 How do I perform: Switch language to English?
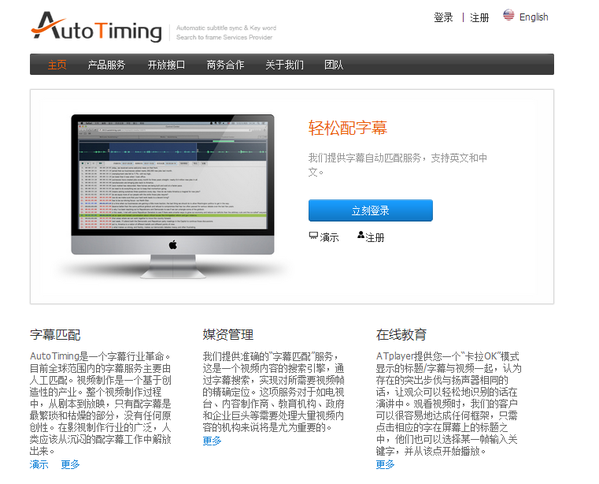[x=534, y=17]
